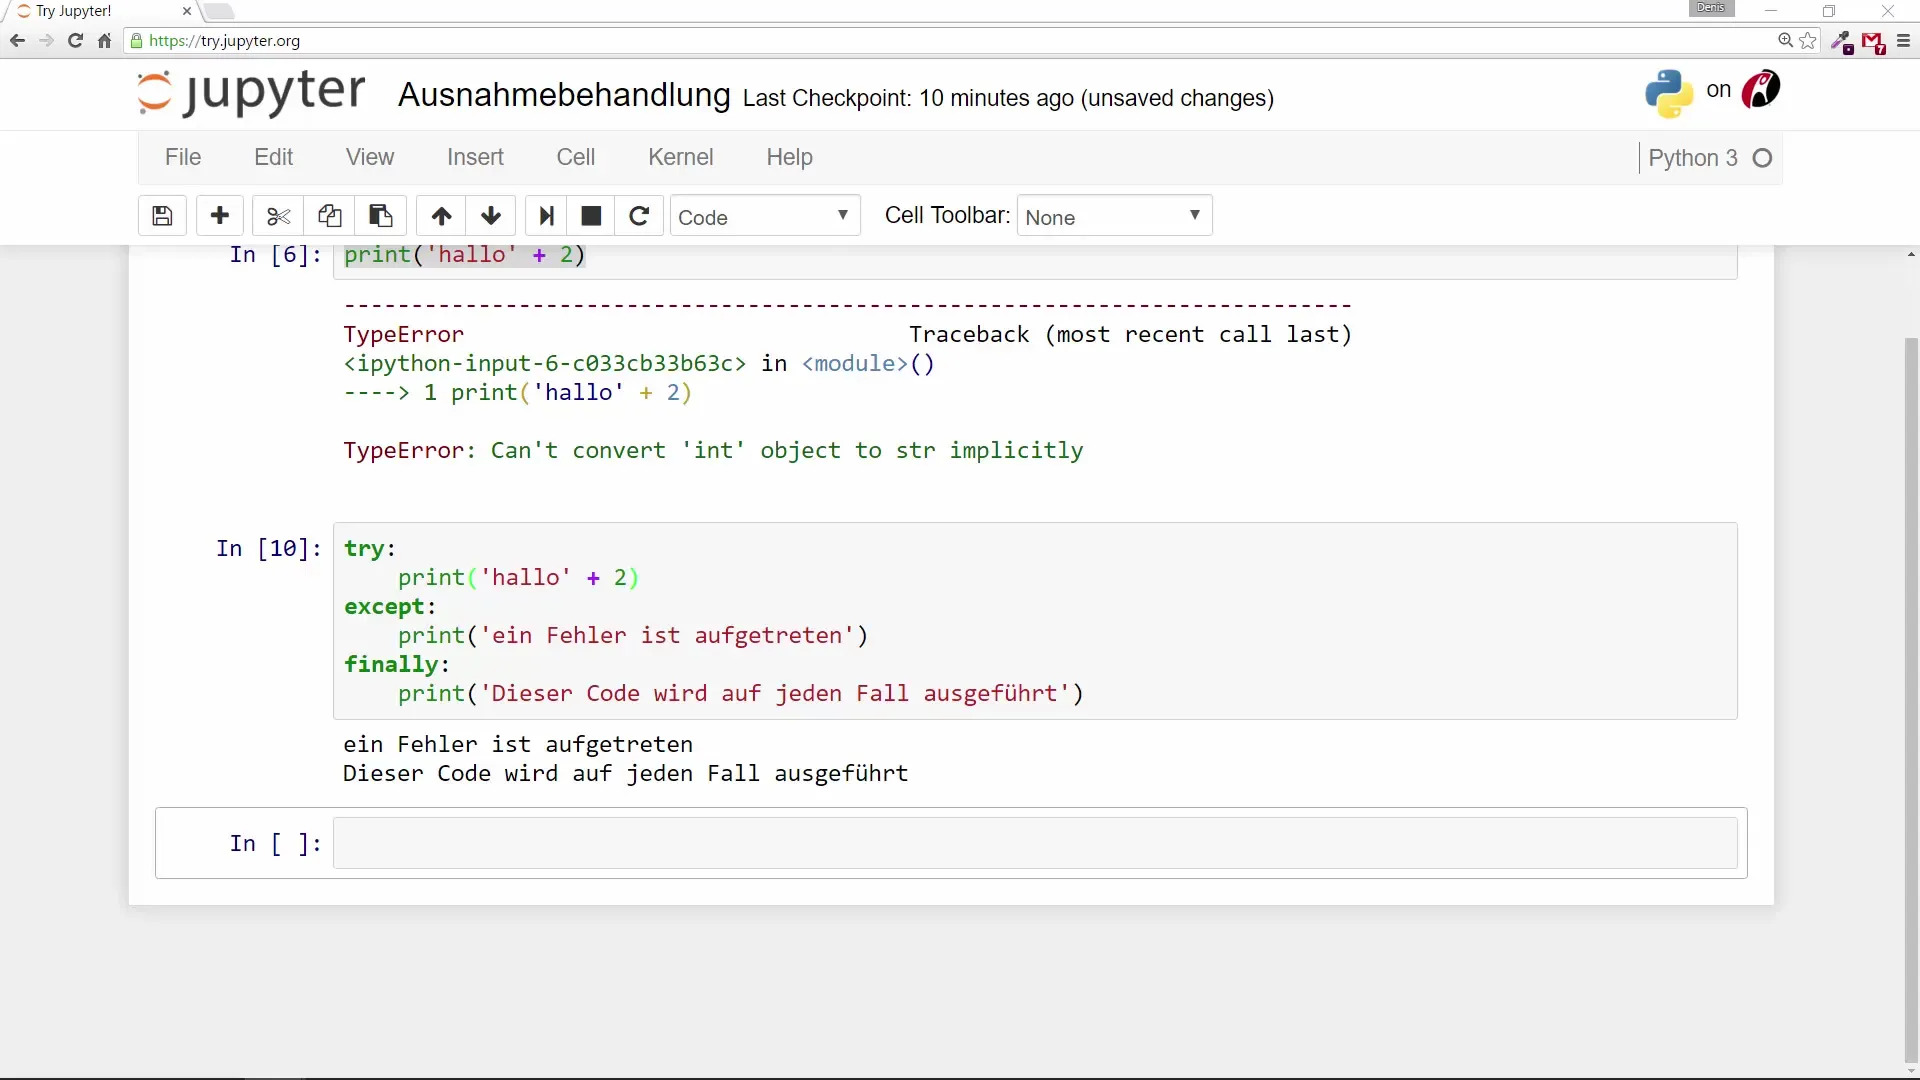Open the Help menu
Image resolution: width=1920 pixels, height=1080 pixels.
pos(790,157)
